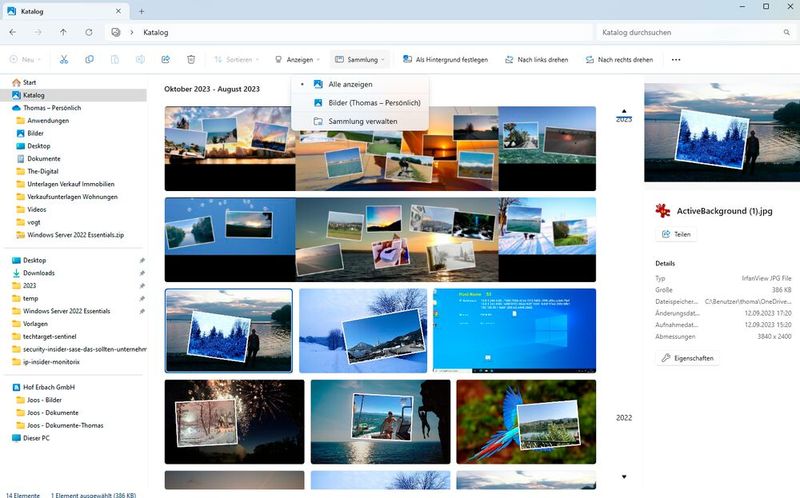Click pin icon next to Downloads
800x498 pixels.
(142, 273)
